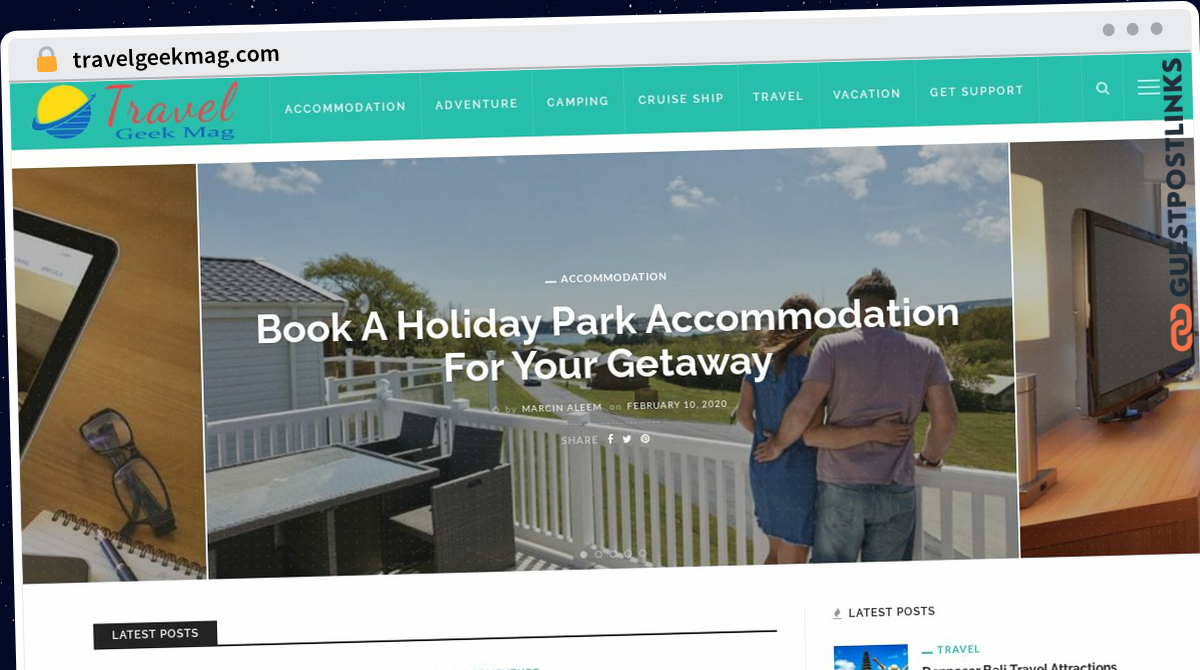Click the Travel Geek Mag logo
Image resolution: width=1200 pixels, height=670 pixels.
135,111
